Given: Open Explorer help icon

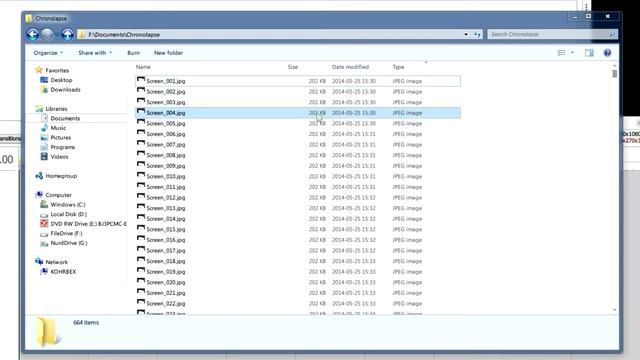Looking at the screenshot, I should point(607,53).
